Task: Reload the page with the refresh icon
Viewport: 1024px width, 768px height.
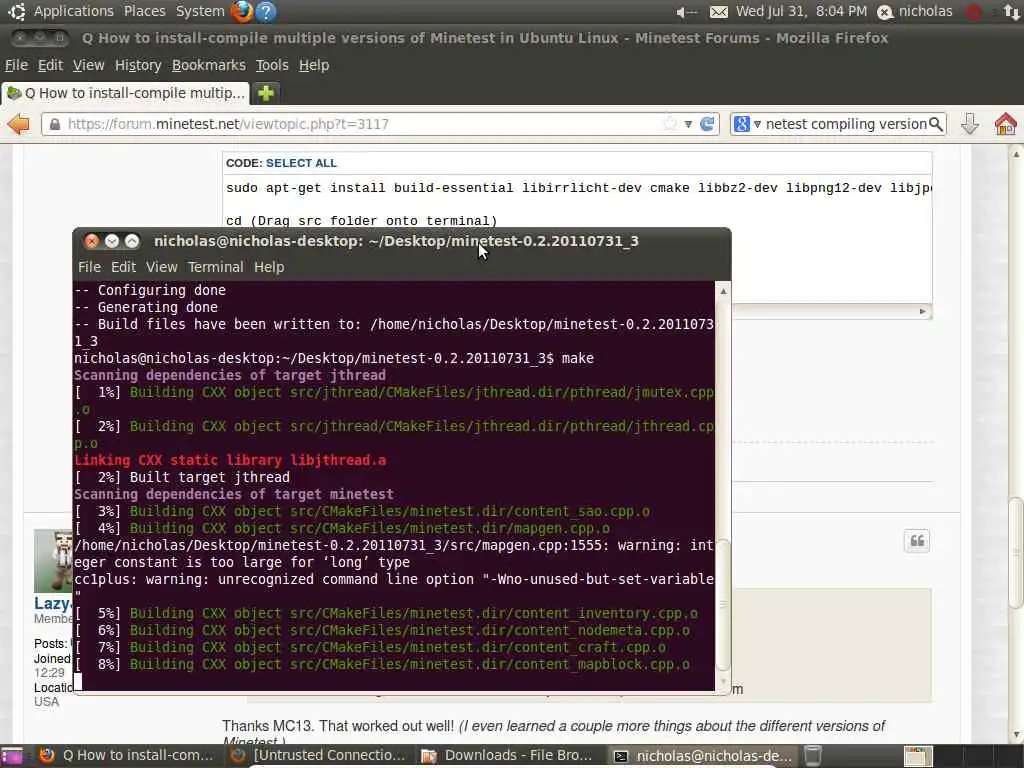Action: [707, 123]
